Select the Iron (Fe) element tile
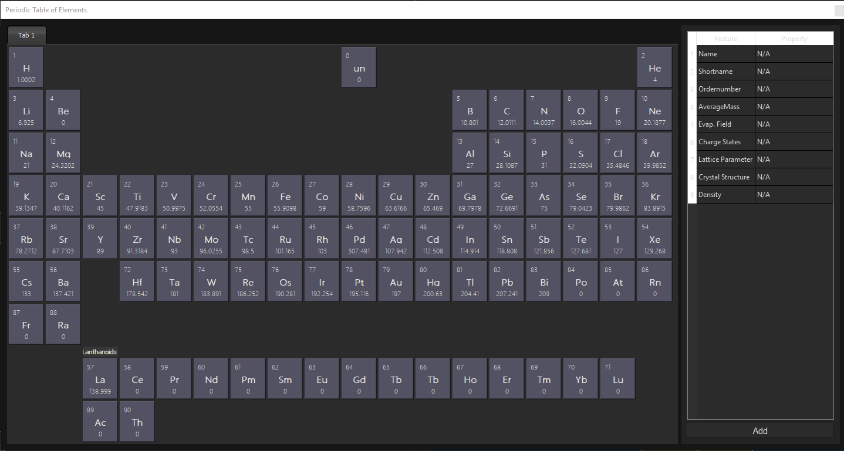Screen dimensions: 844x451 [x=285, y=196]
